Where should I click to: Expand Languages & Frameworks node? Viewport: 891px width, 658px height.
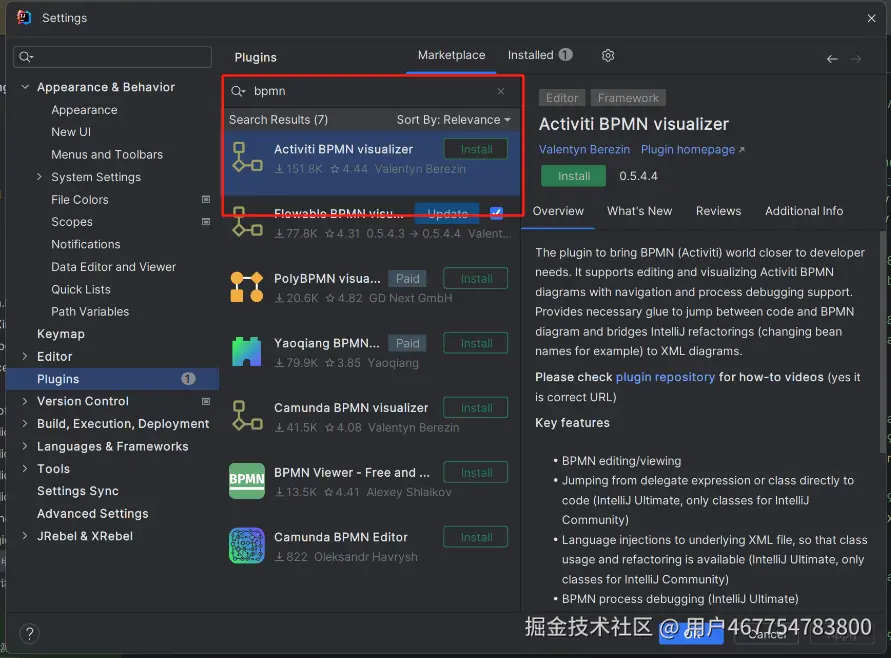[x=25, y=446]
